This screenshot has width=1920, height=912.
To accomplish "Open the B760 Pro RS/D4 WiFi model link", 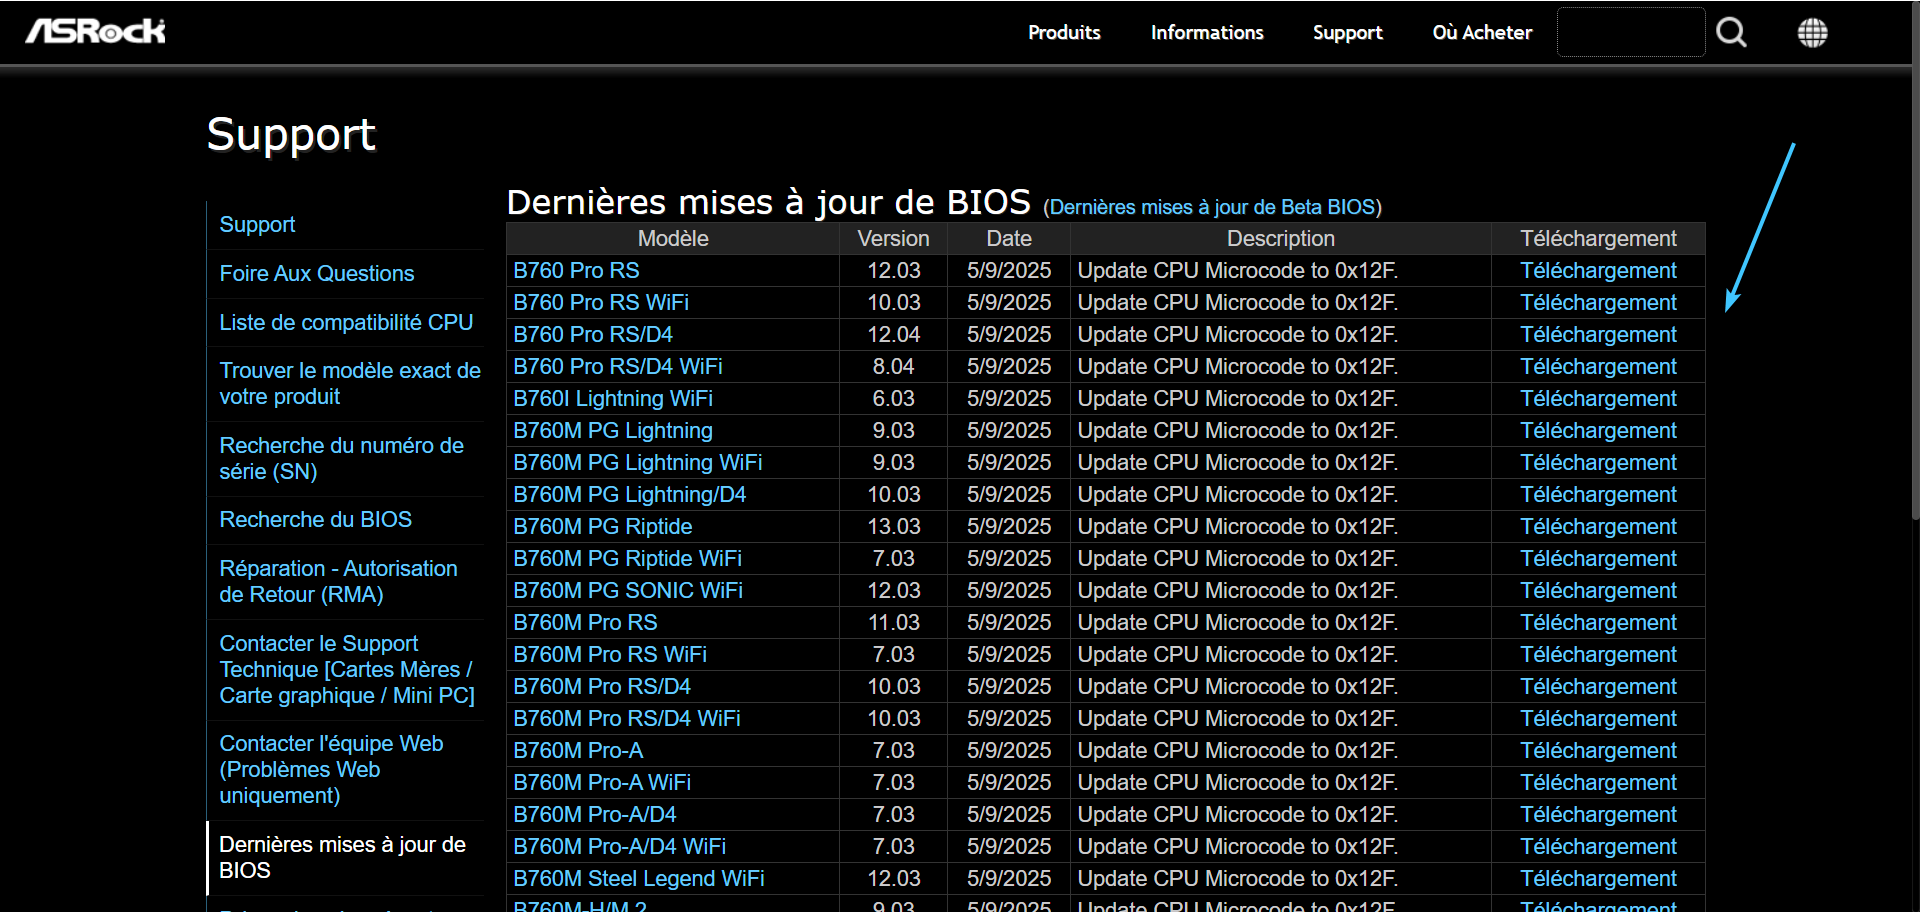I will click(x=618, y=367).
